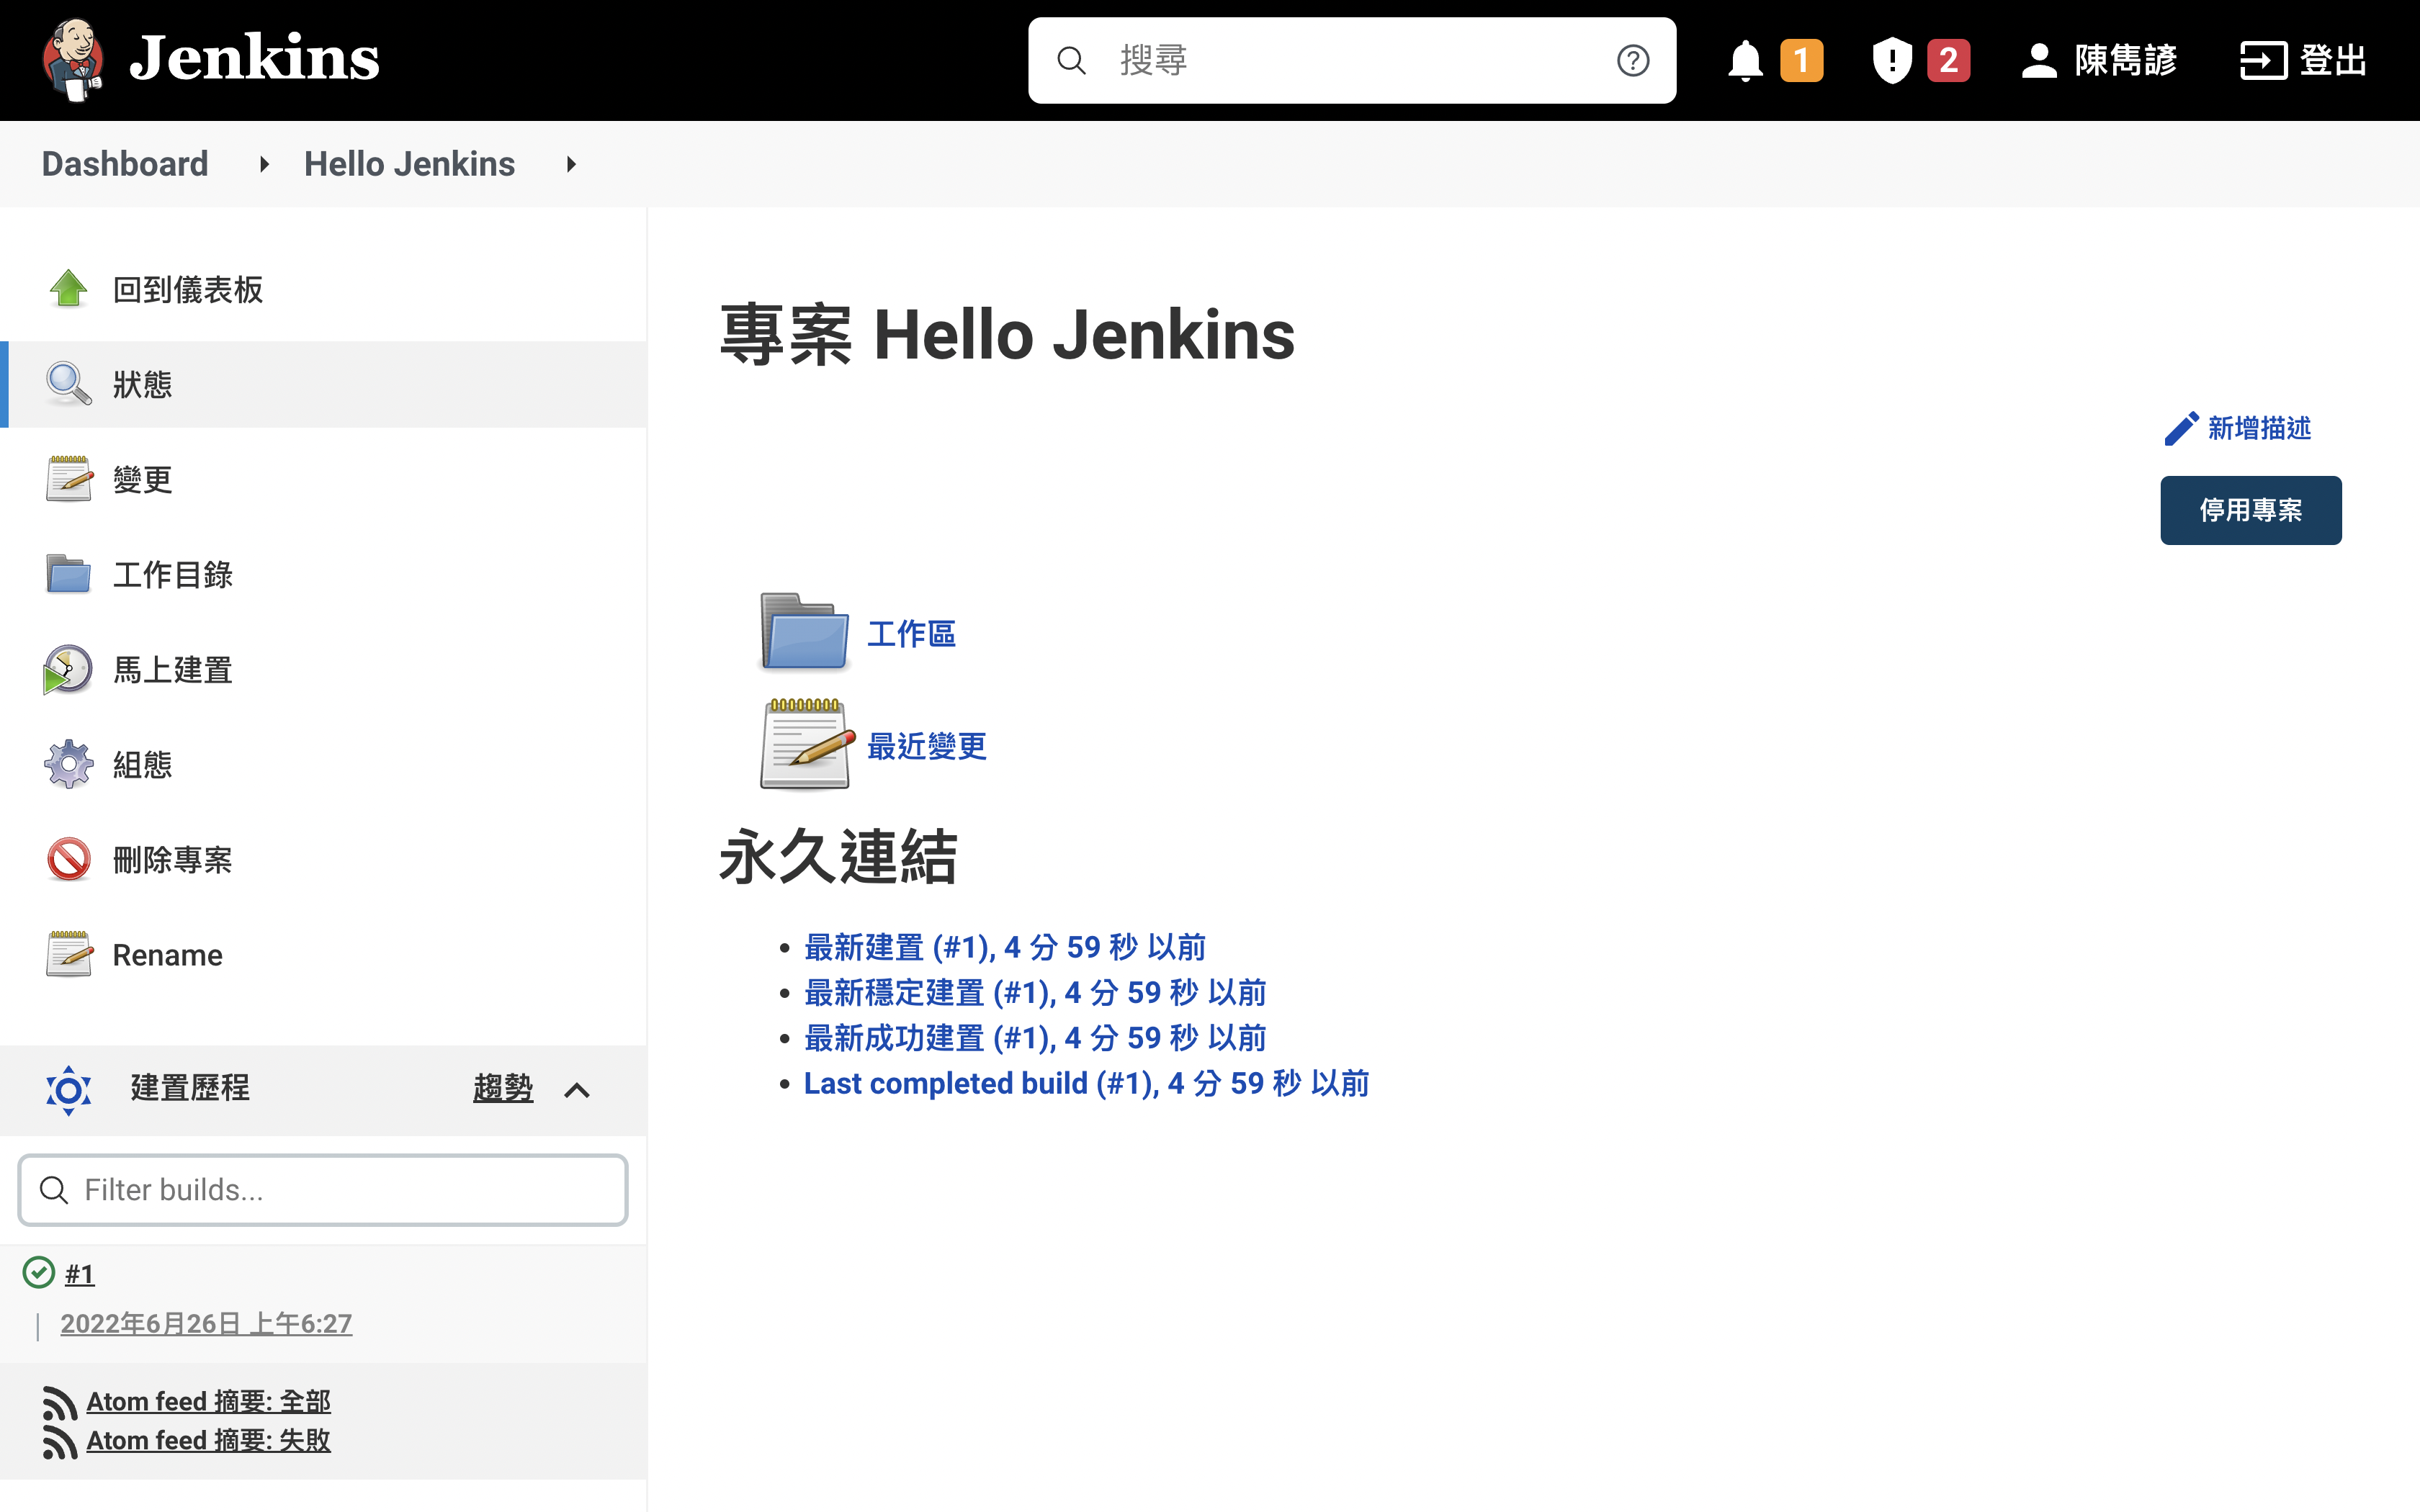Click the Jenkins butler logo
Screen dimensions: 2420x1512
pyautogui.click(x=72, y=60)
